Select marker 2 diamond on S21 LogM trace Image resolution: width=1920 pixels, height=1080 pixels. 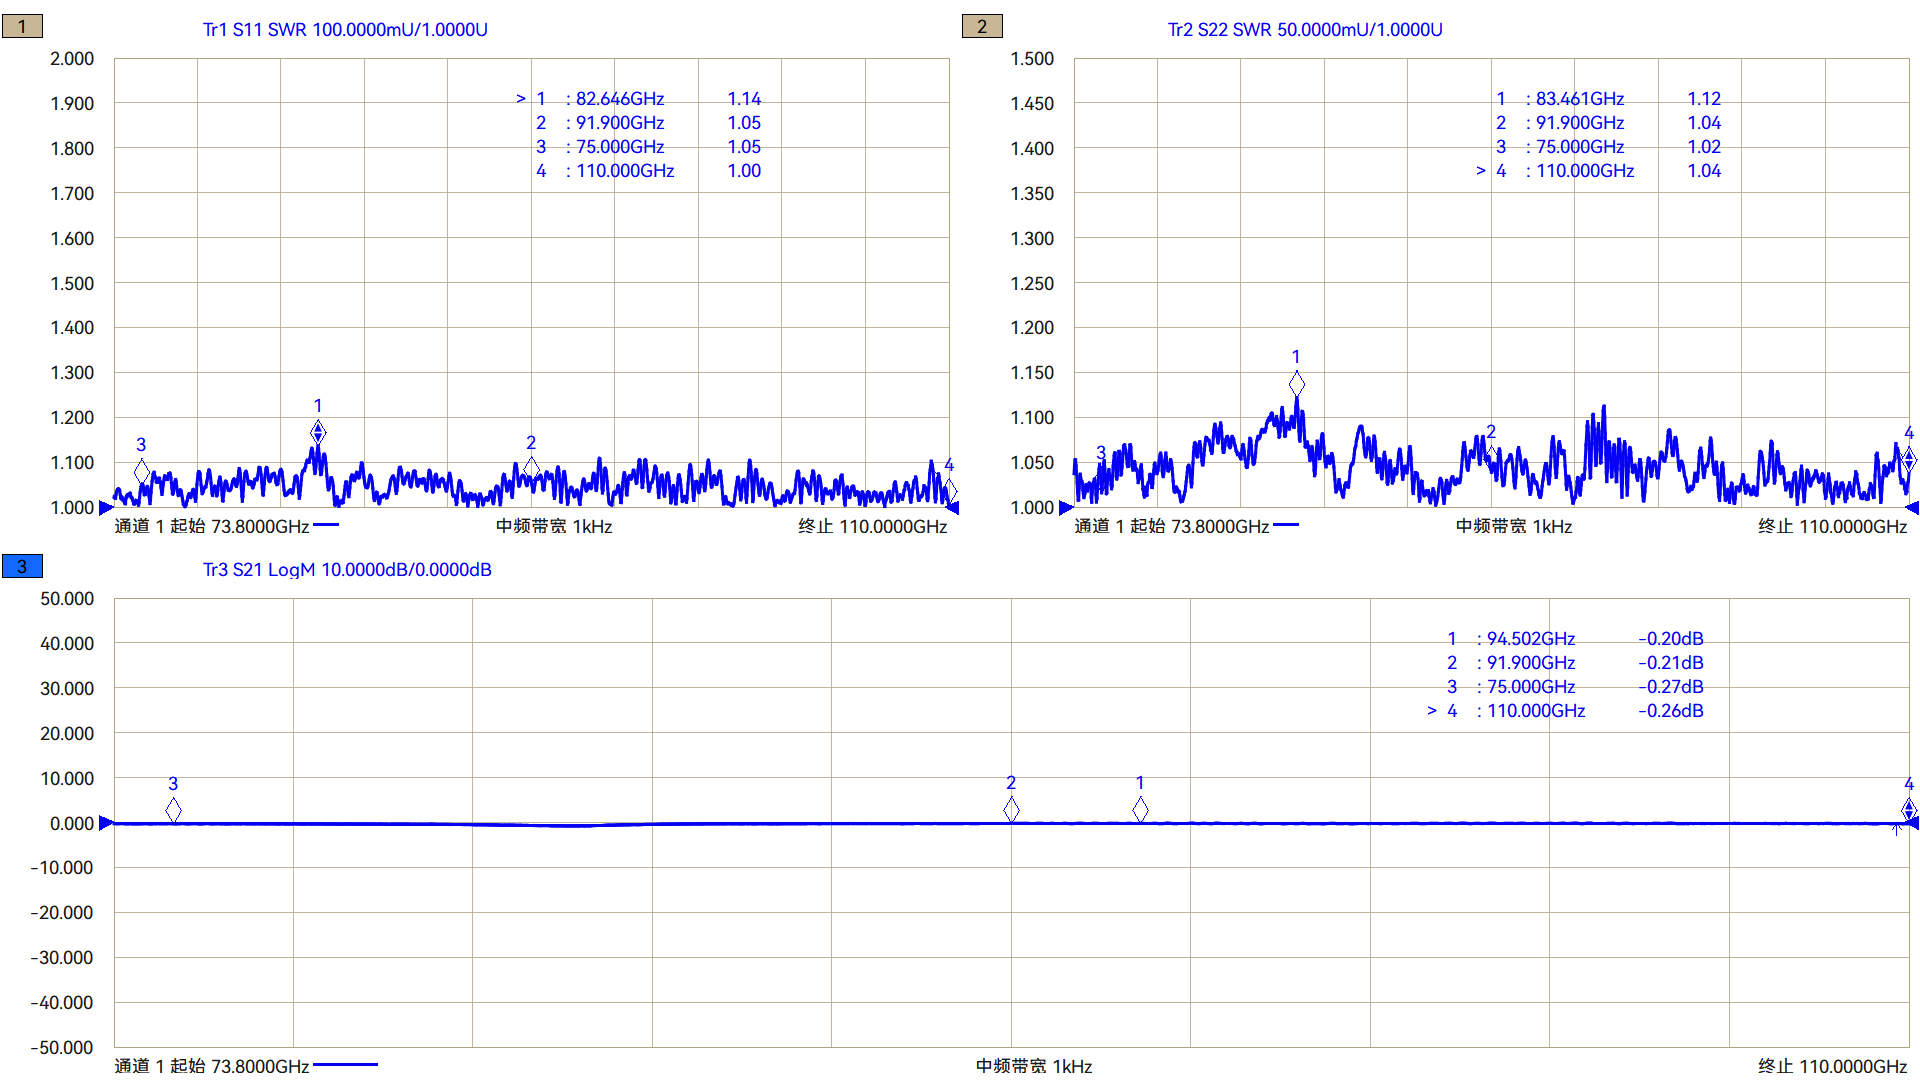pyautogui.click(x=1011, y=809)
